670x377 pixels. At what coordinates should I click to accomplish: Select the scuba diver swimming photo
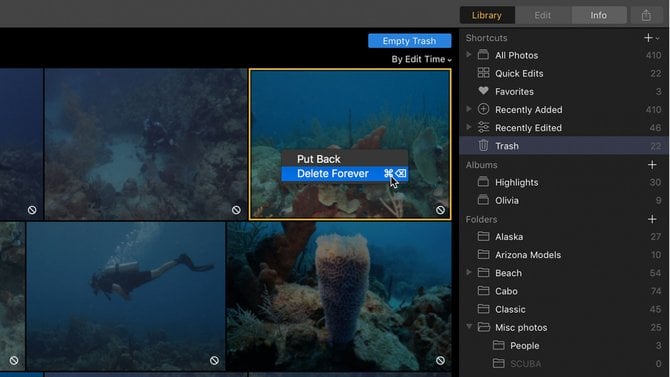point(126,296)
